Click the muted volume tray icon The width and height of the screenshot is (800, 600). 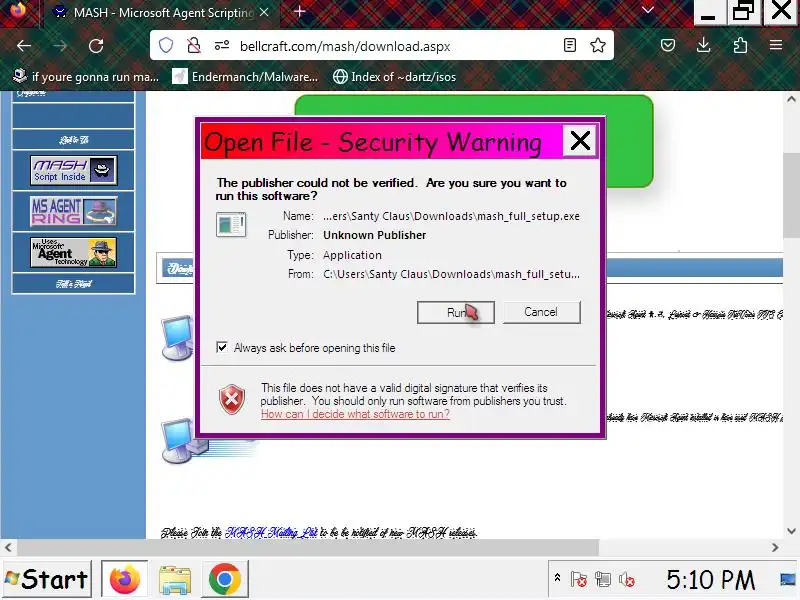627,579
